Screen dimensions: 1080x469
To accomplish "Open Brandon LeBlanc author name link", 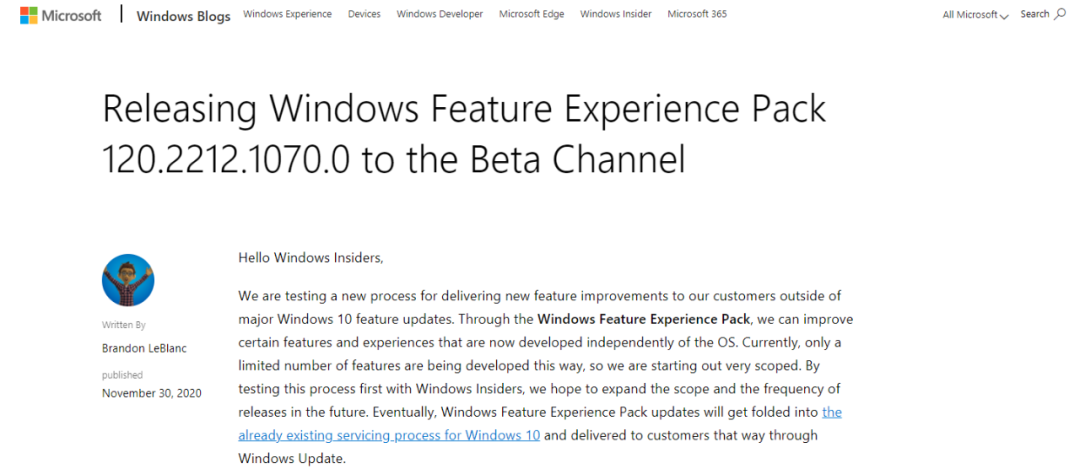I will pos(144,348).
